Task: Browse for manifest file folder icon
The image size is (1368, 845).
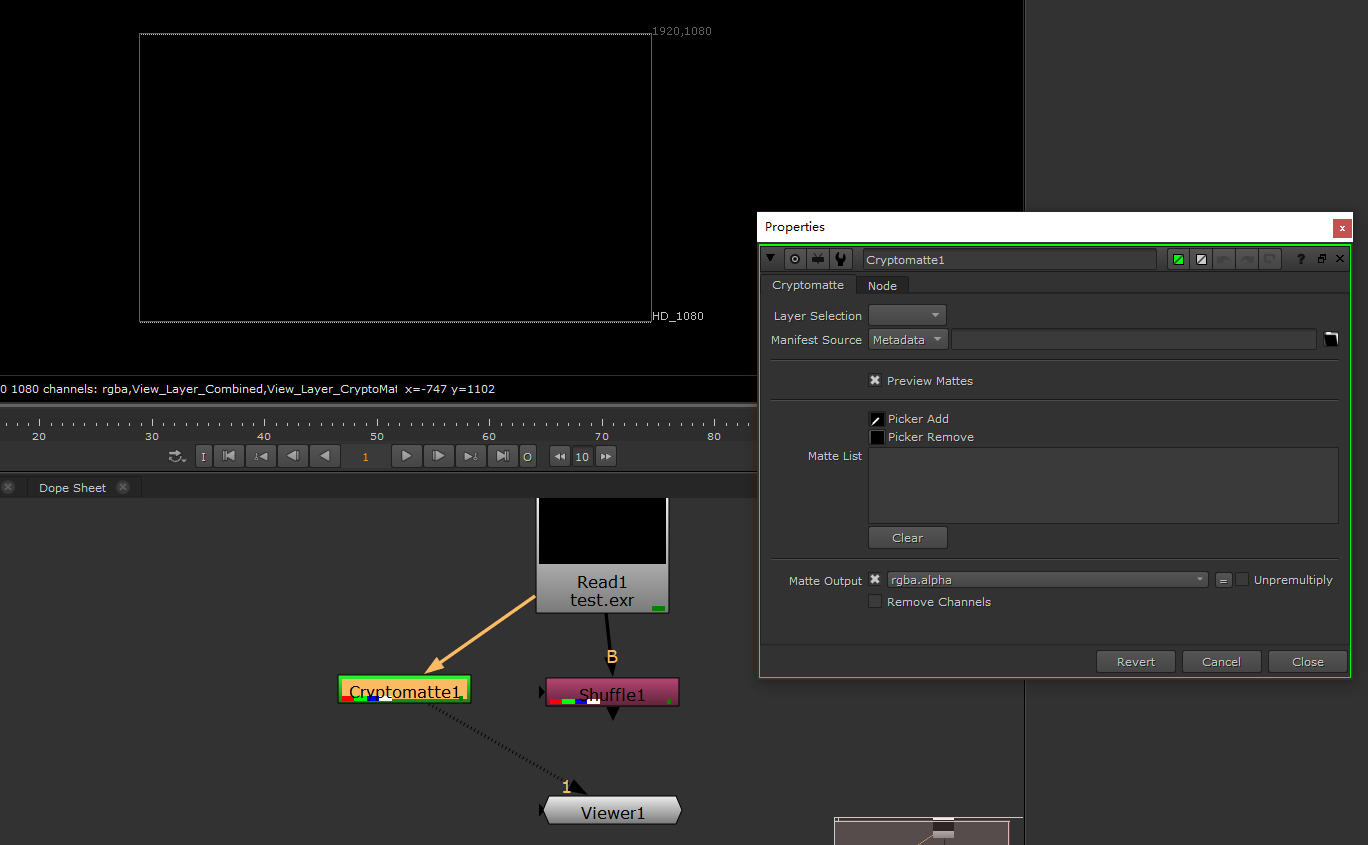Action: coord(1331,340)
